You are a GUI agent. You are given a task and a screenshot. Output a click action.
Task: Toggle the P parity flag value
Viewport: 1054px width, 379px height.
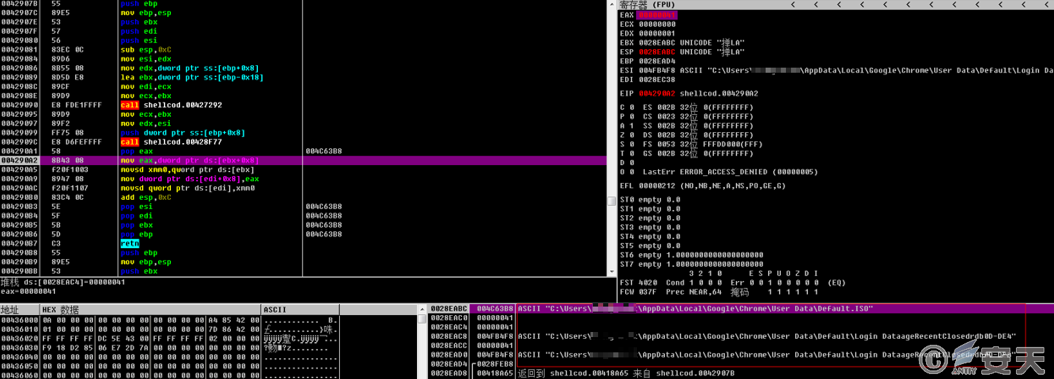click(631, 116)
